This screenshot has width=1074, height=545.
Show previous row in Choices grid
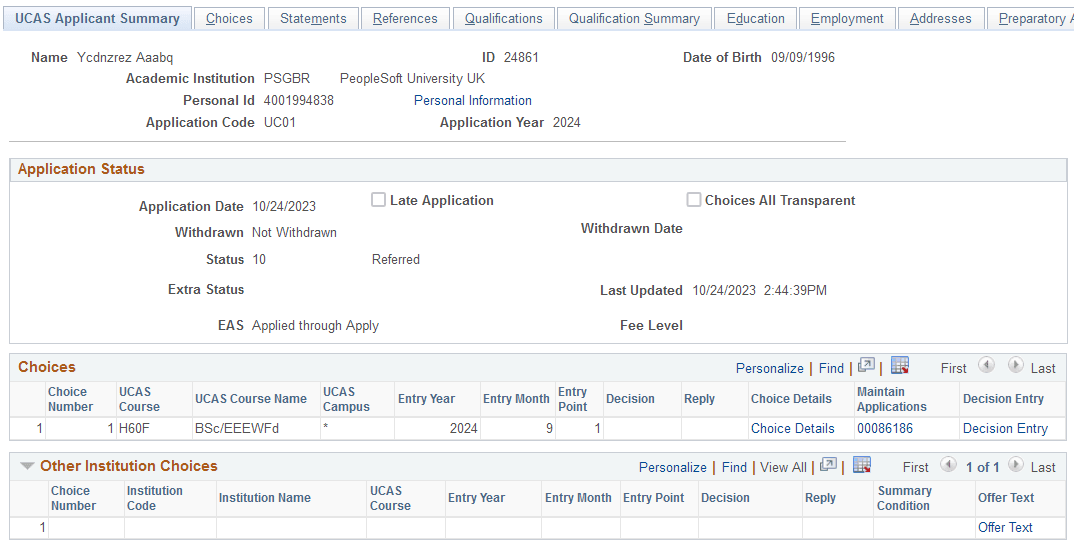tap(986, 366)
